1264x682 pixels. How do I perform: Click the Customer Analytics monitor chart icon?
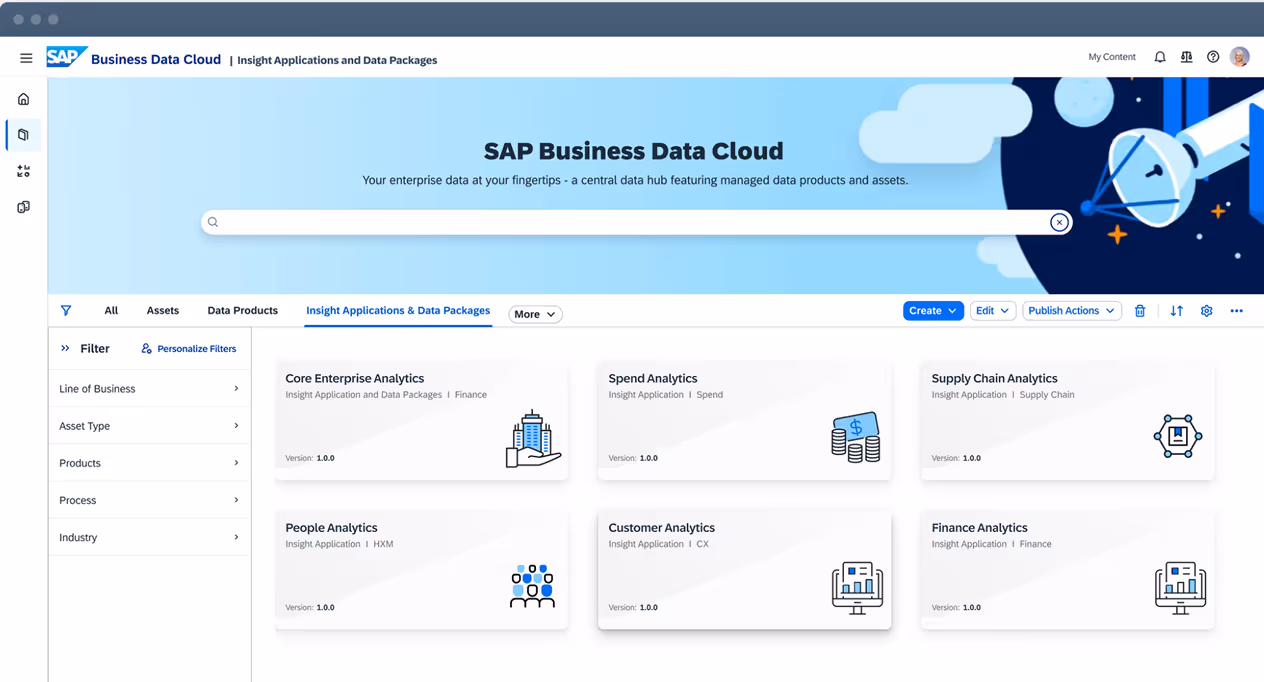tap(857, 587)
